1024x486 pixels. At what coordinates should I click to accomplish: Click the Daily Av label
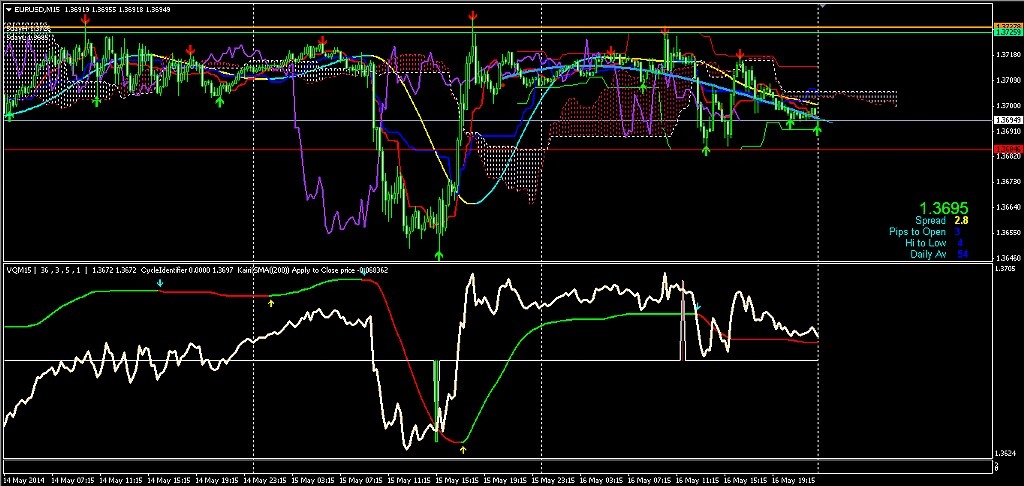(x=928, y=254)
